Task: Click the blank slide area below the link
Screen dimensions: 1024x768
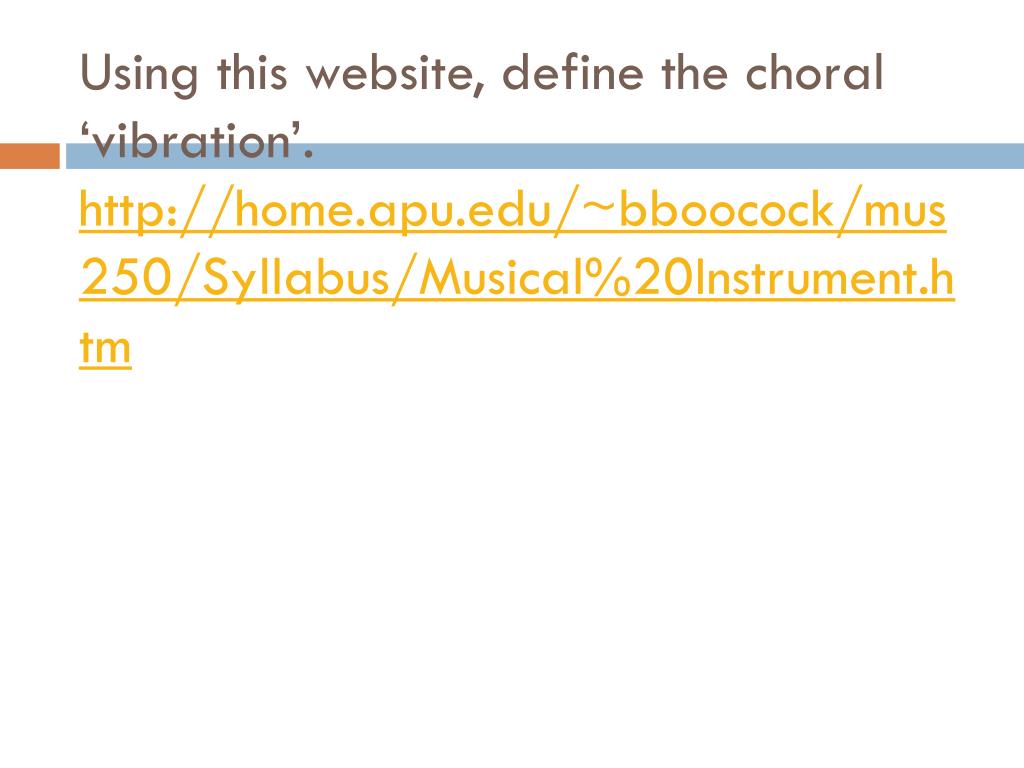Action: point(512,555)
